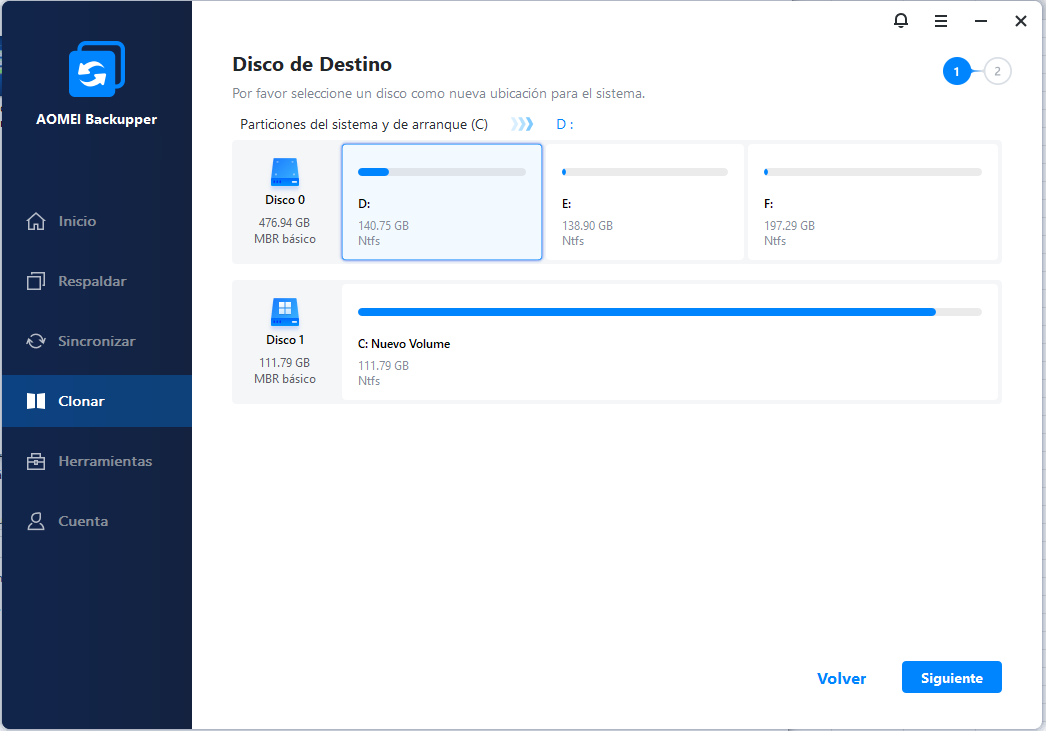Select partition D: 140.75 GB
The width and height of the screenshot is (1046, 731).
tap(442, 201)
